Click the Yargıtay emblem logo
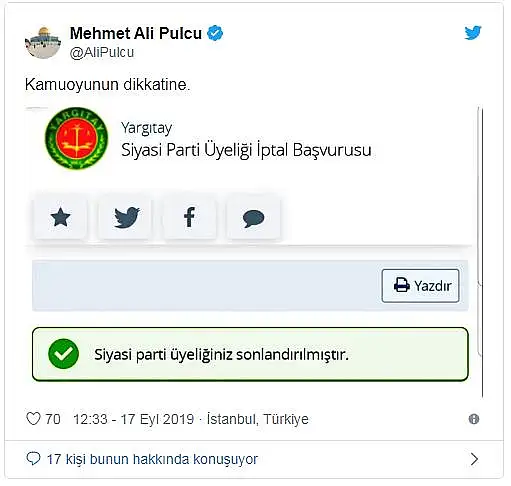 [x=77, y=138]
